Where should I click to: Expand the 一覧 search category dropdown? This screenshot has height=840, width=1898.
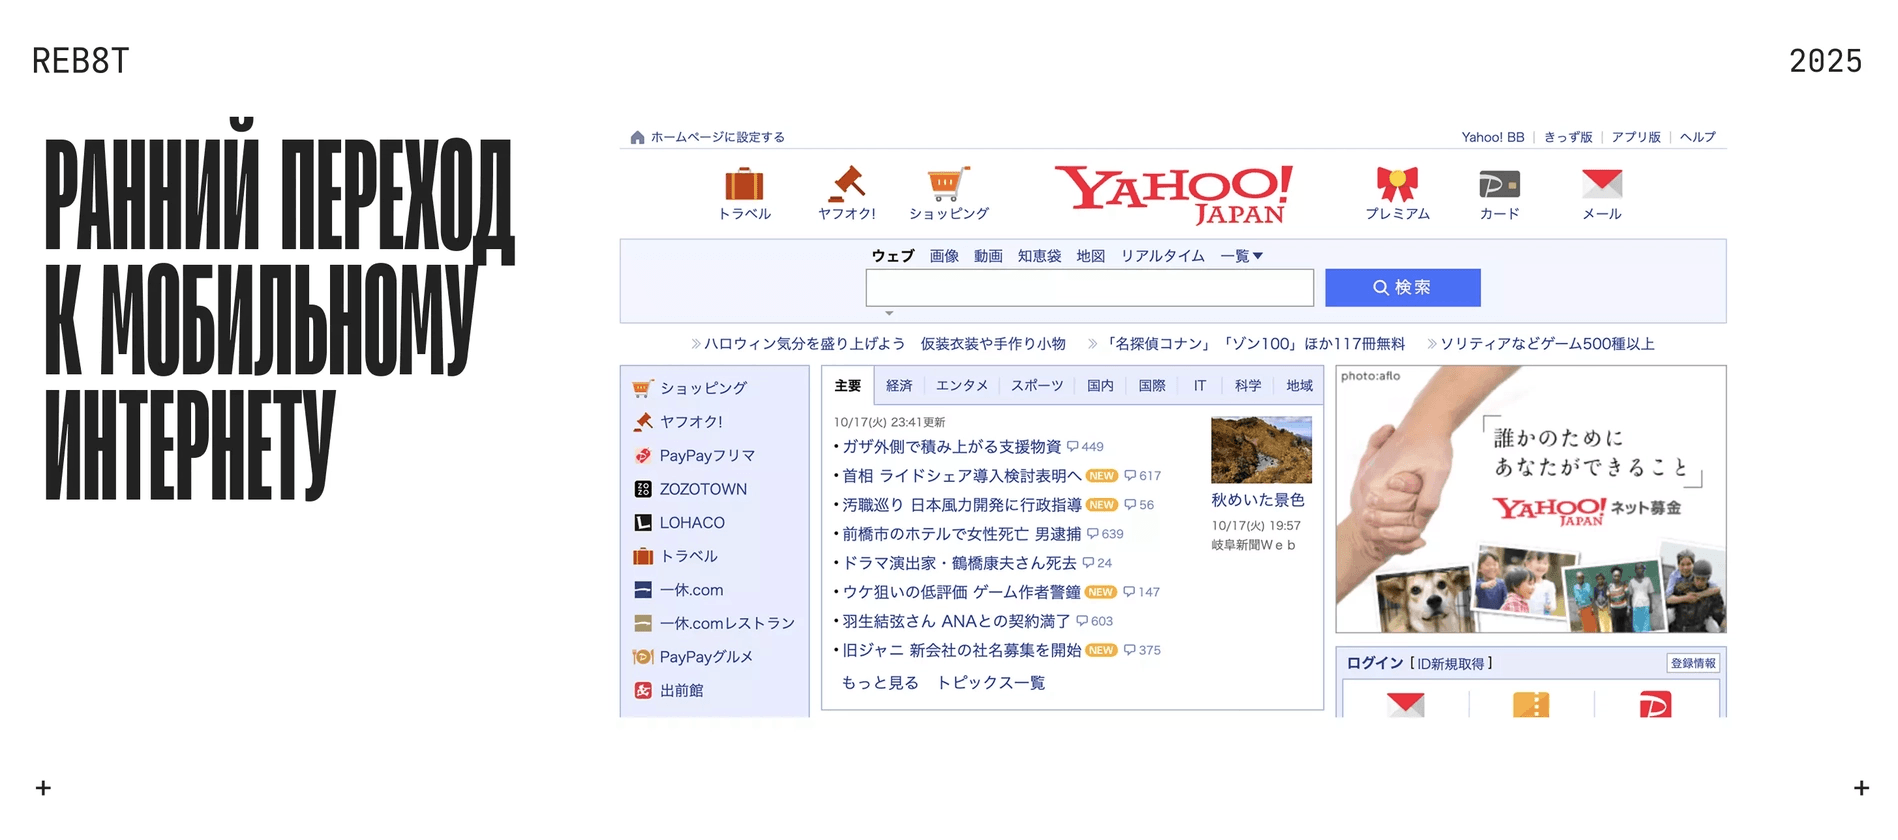point(1242,256)
